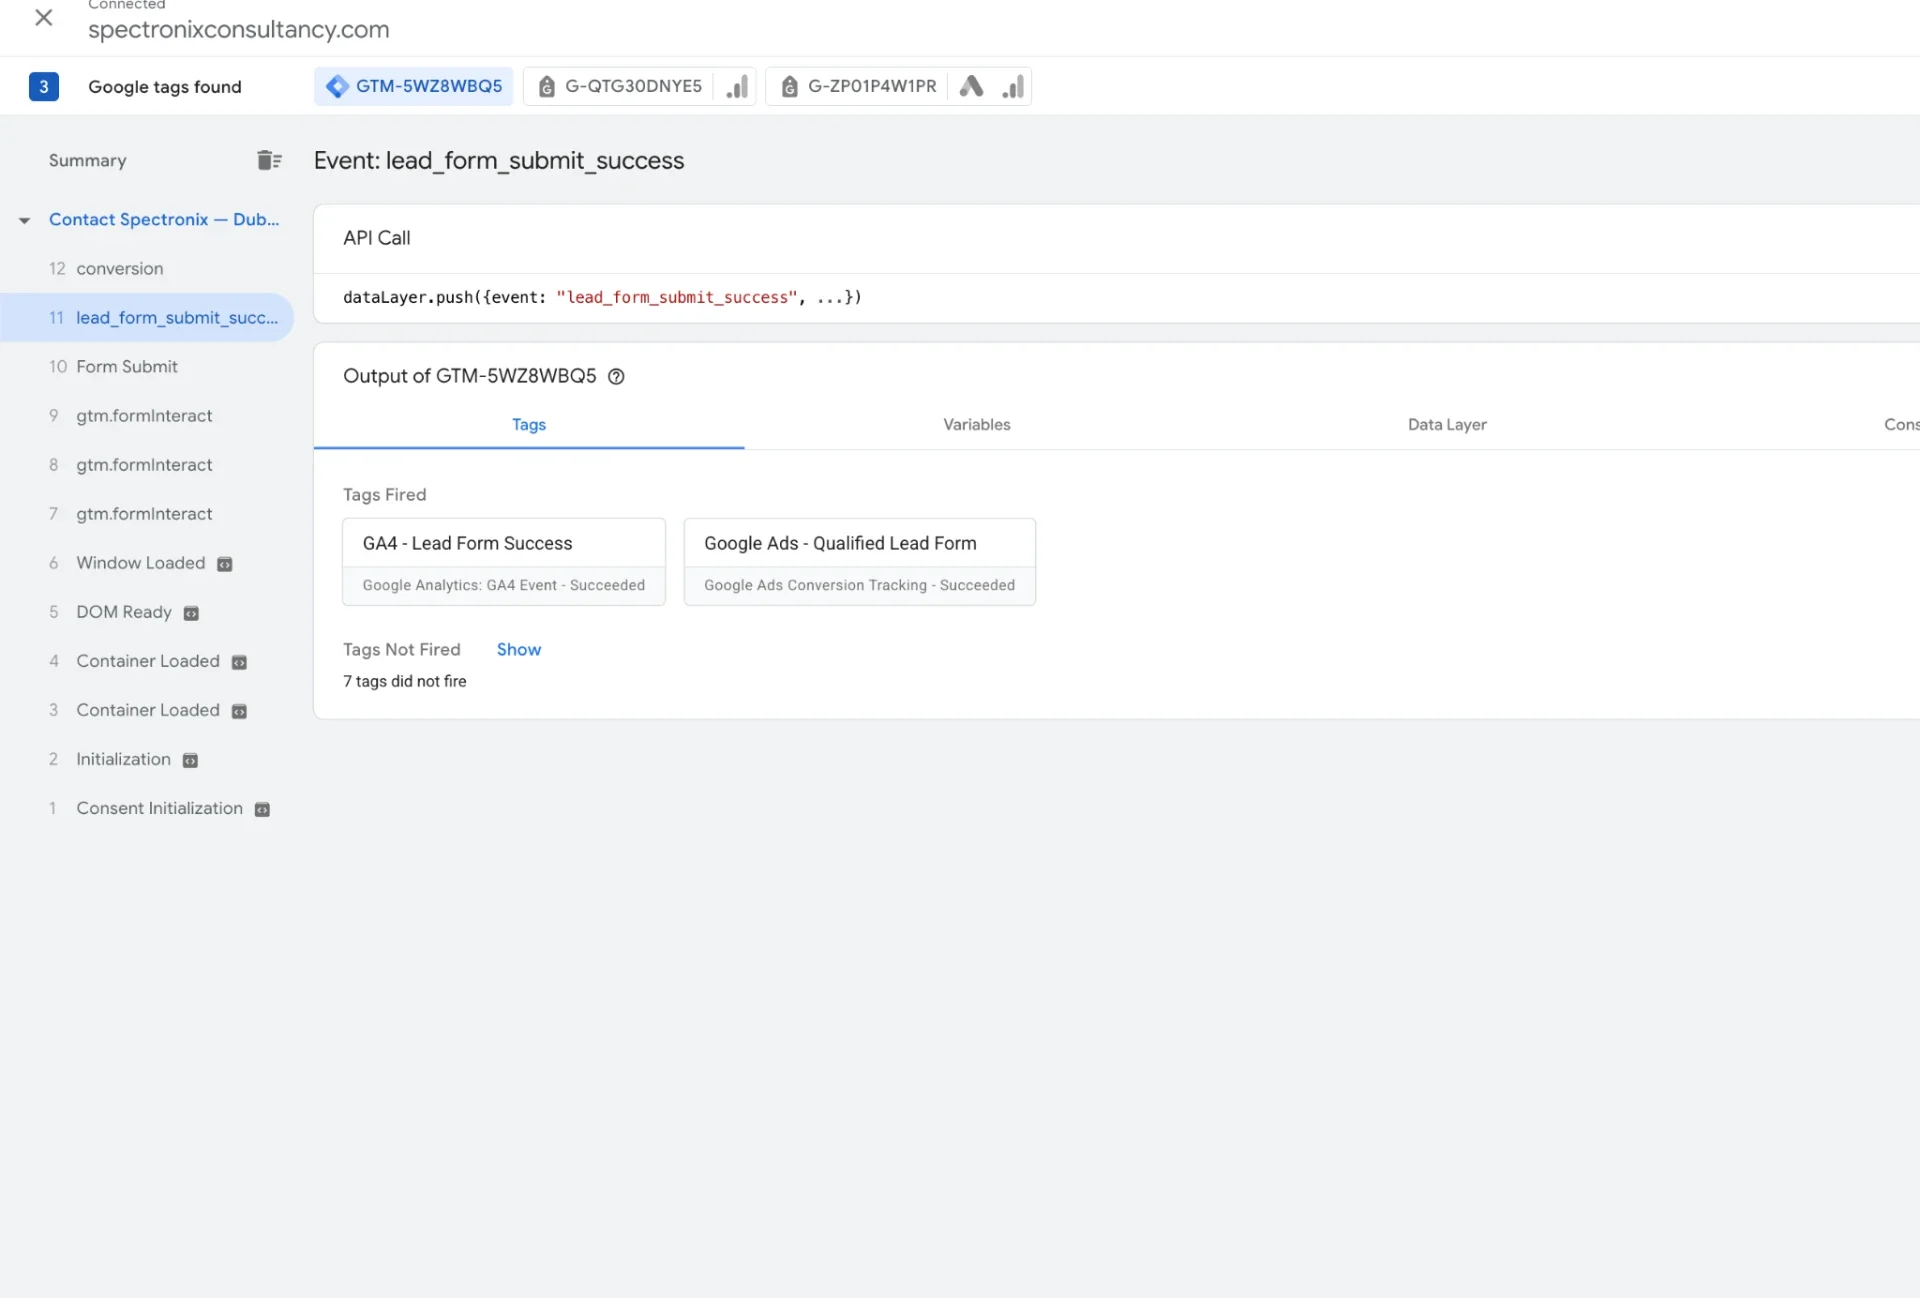Click the code icon beside Window Loaded
The height and width of the screenshot is (1298, 1920).
point(225,564)
